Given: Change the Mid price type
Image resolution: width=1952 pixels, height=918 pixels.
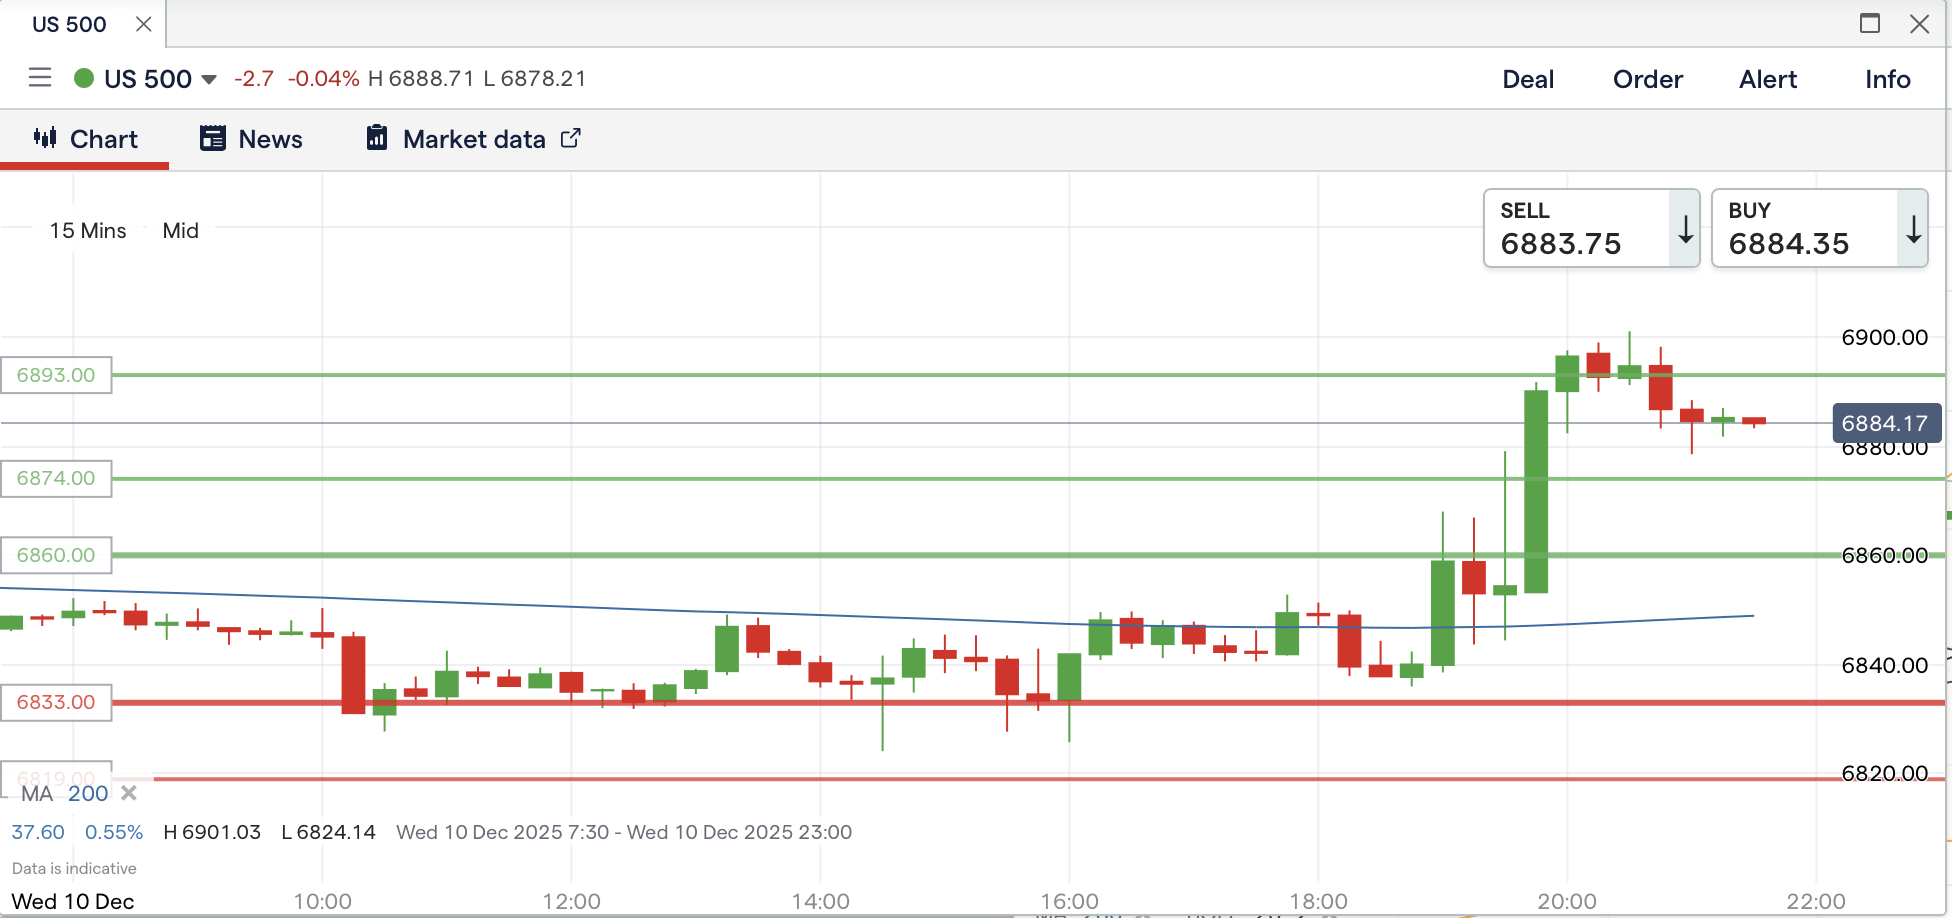Looking at the screenshot, I should pyautogui.click(x=180, y=231).
